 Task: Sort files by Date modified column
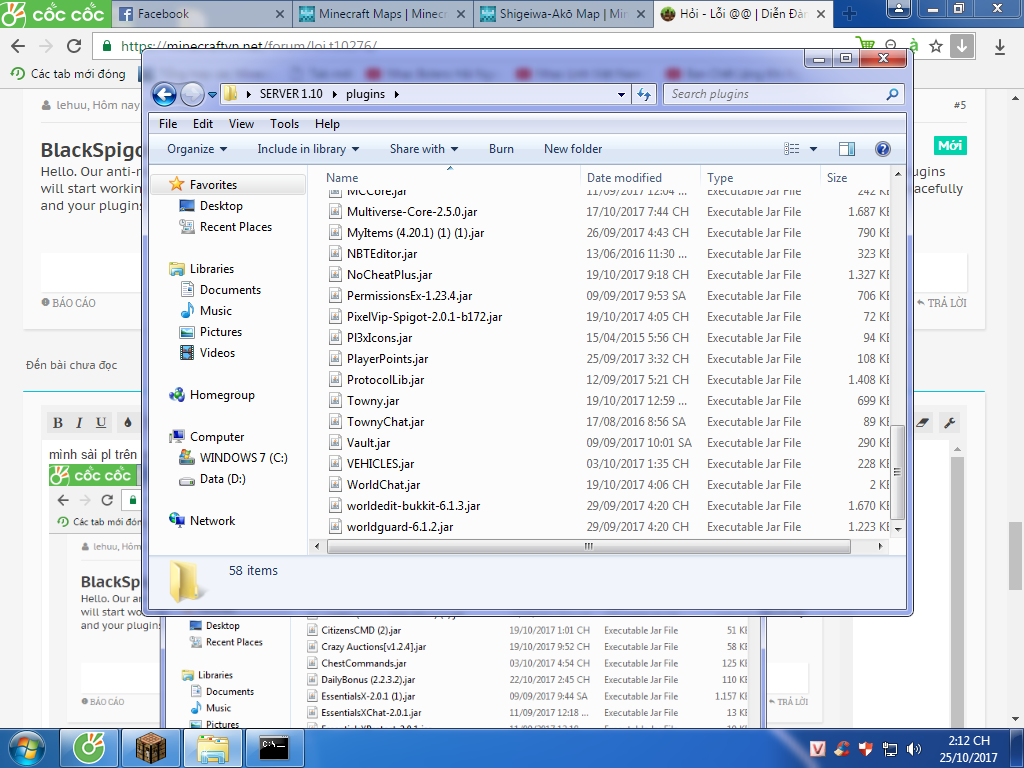pyautogui.click(x=624, y=178)
